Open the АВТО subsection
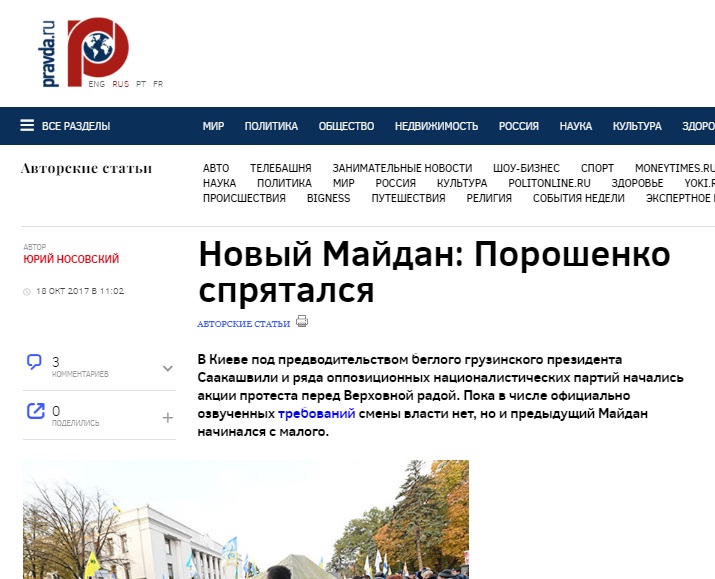This screenshot has height=579, width=715. [216, 168]
